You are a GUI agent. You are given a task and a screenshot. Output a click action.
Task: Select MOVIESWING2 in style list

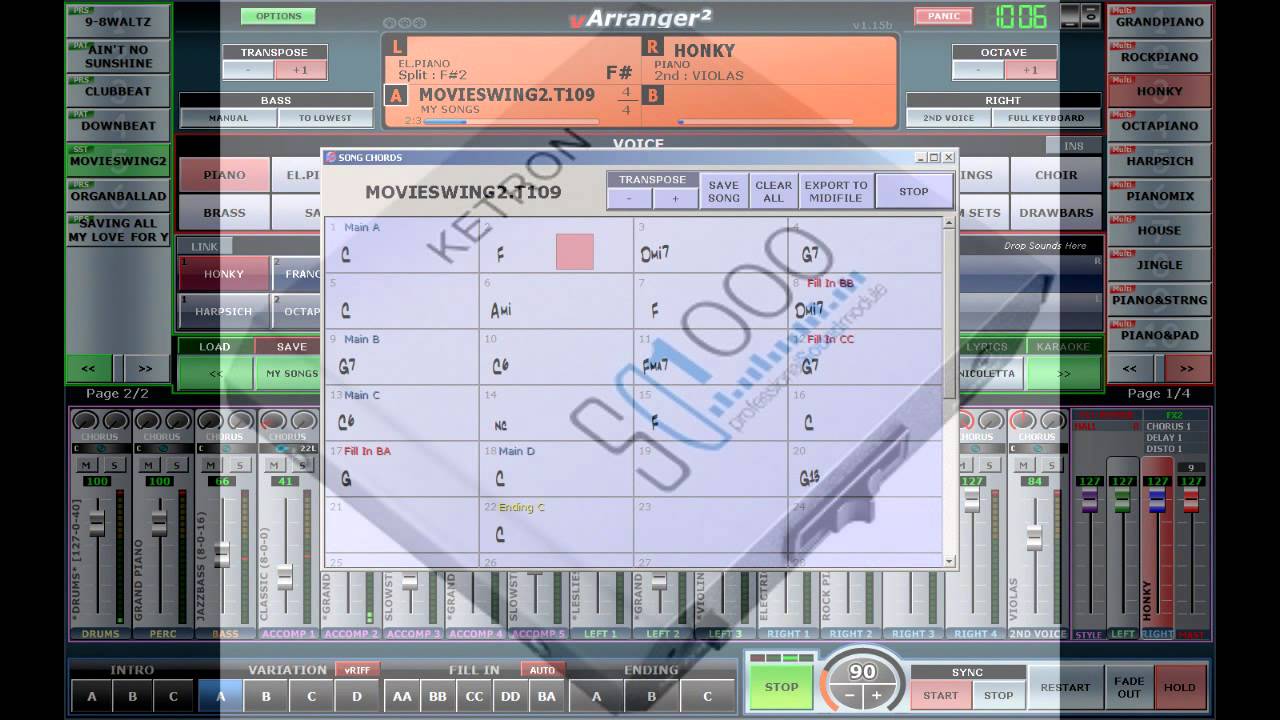click(118, 161)
